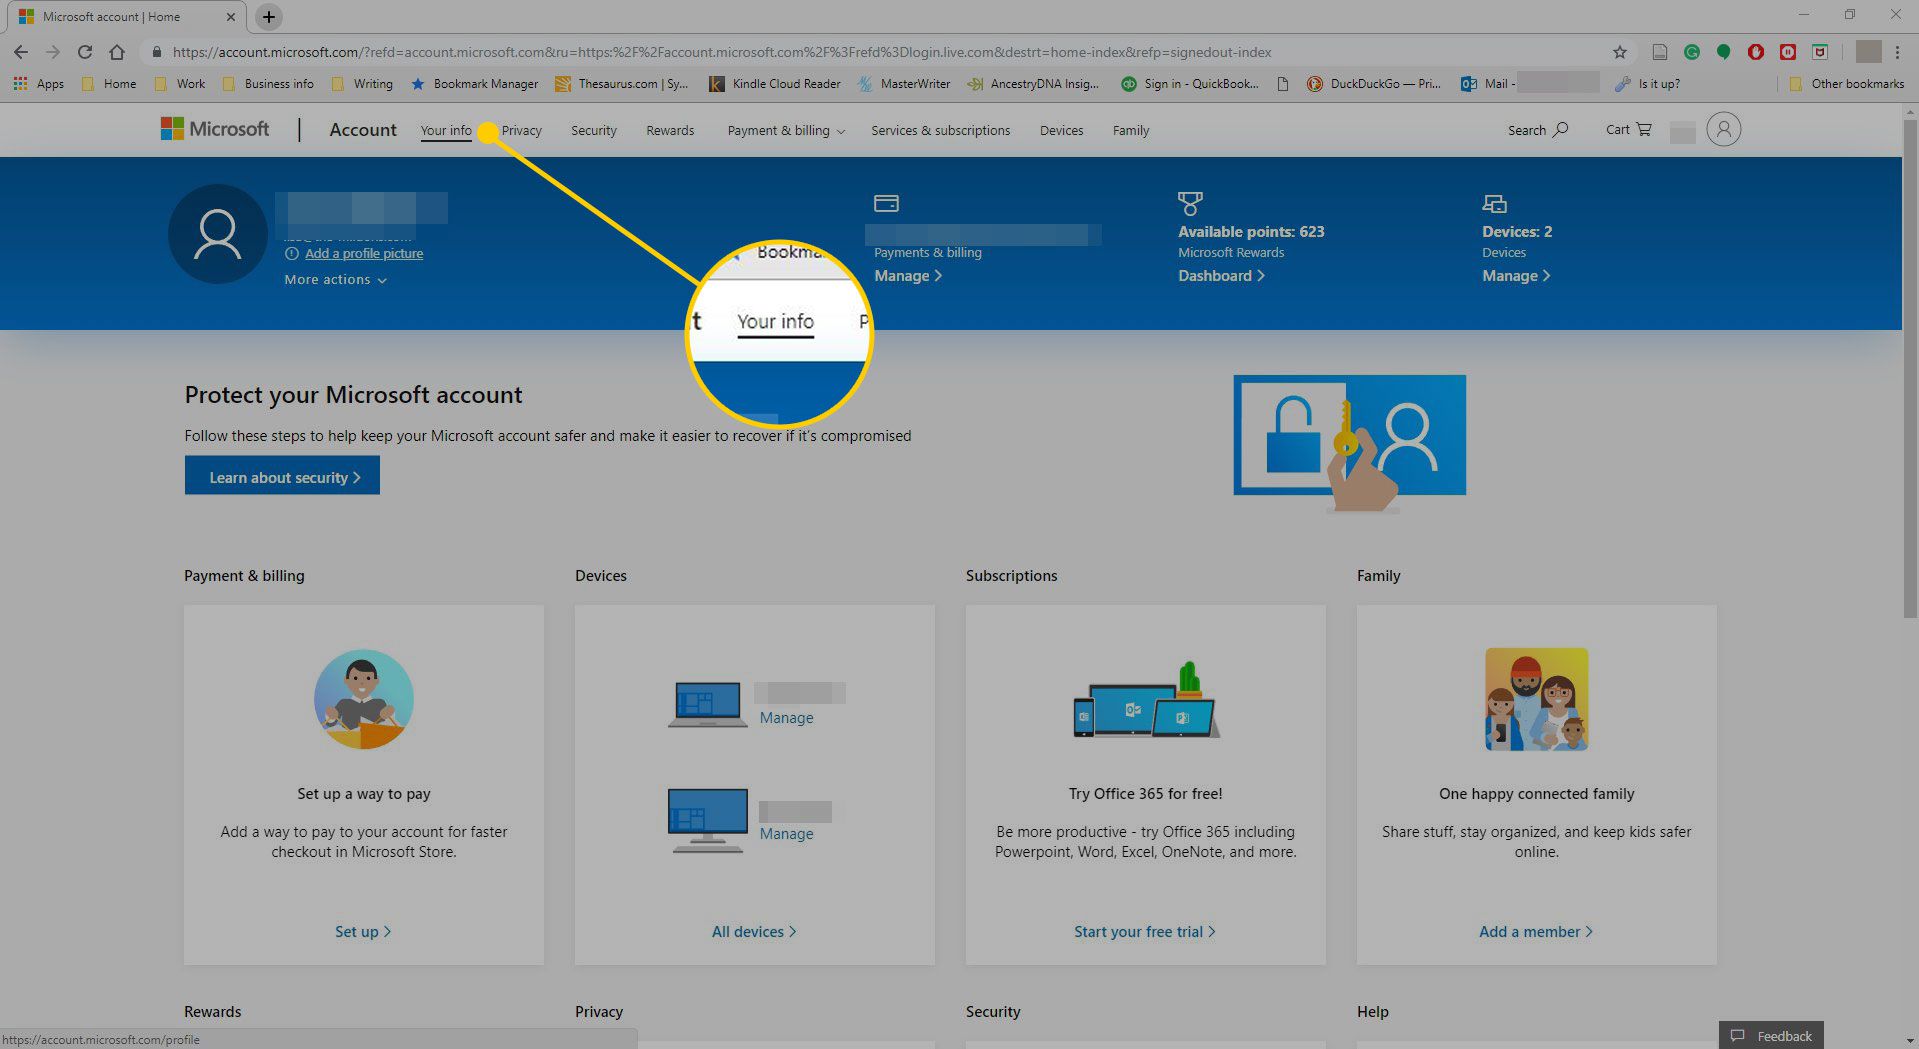Image resolution: width=1919 pixels, height=1049 pixels.
Task: Click Set up in Payment & billing card
Action: [363, 932]
